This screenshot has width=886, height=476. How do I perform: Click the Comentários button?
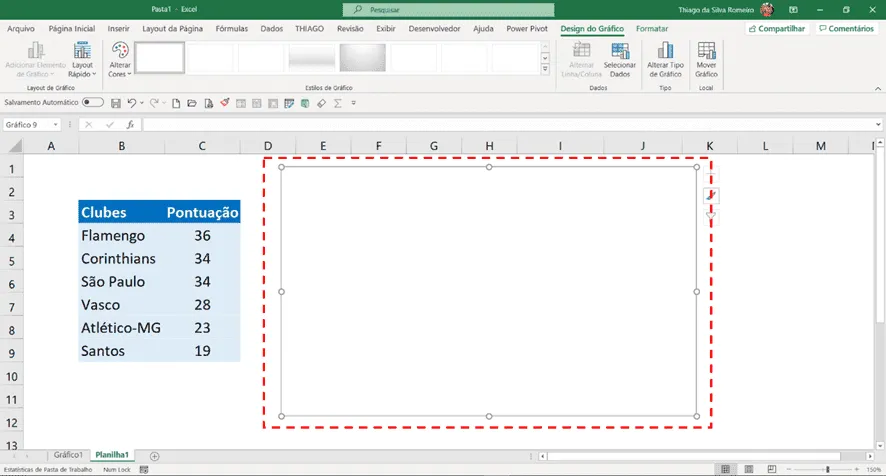point(846,28)
